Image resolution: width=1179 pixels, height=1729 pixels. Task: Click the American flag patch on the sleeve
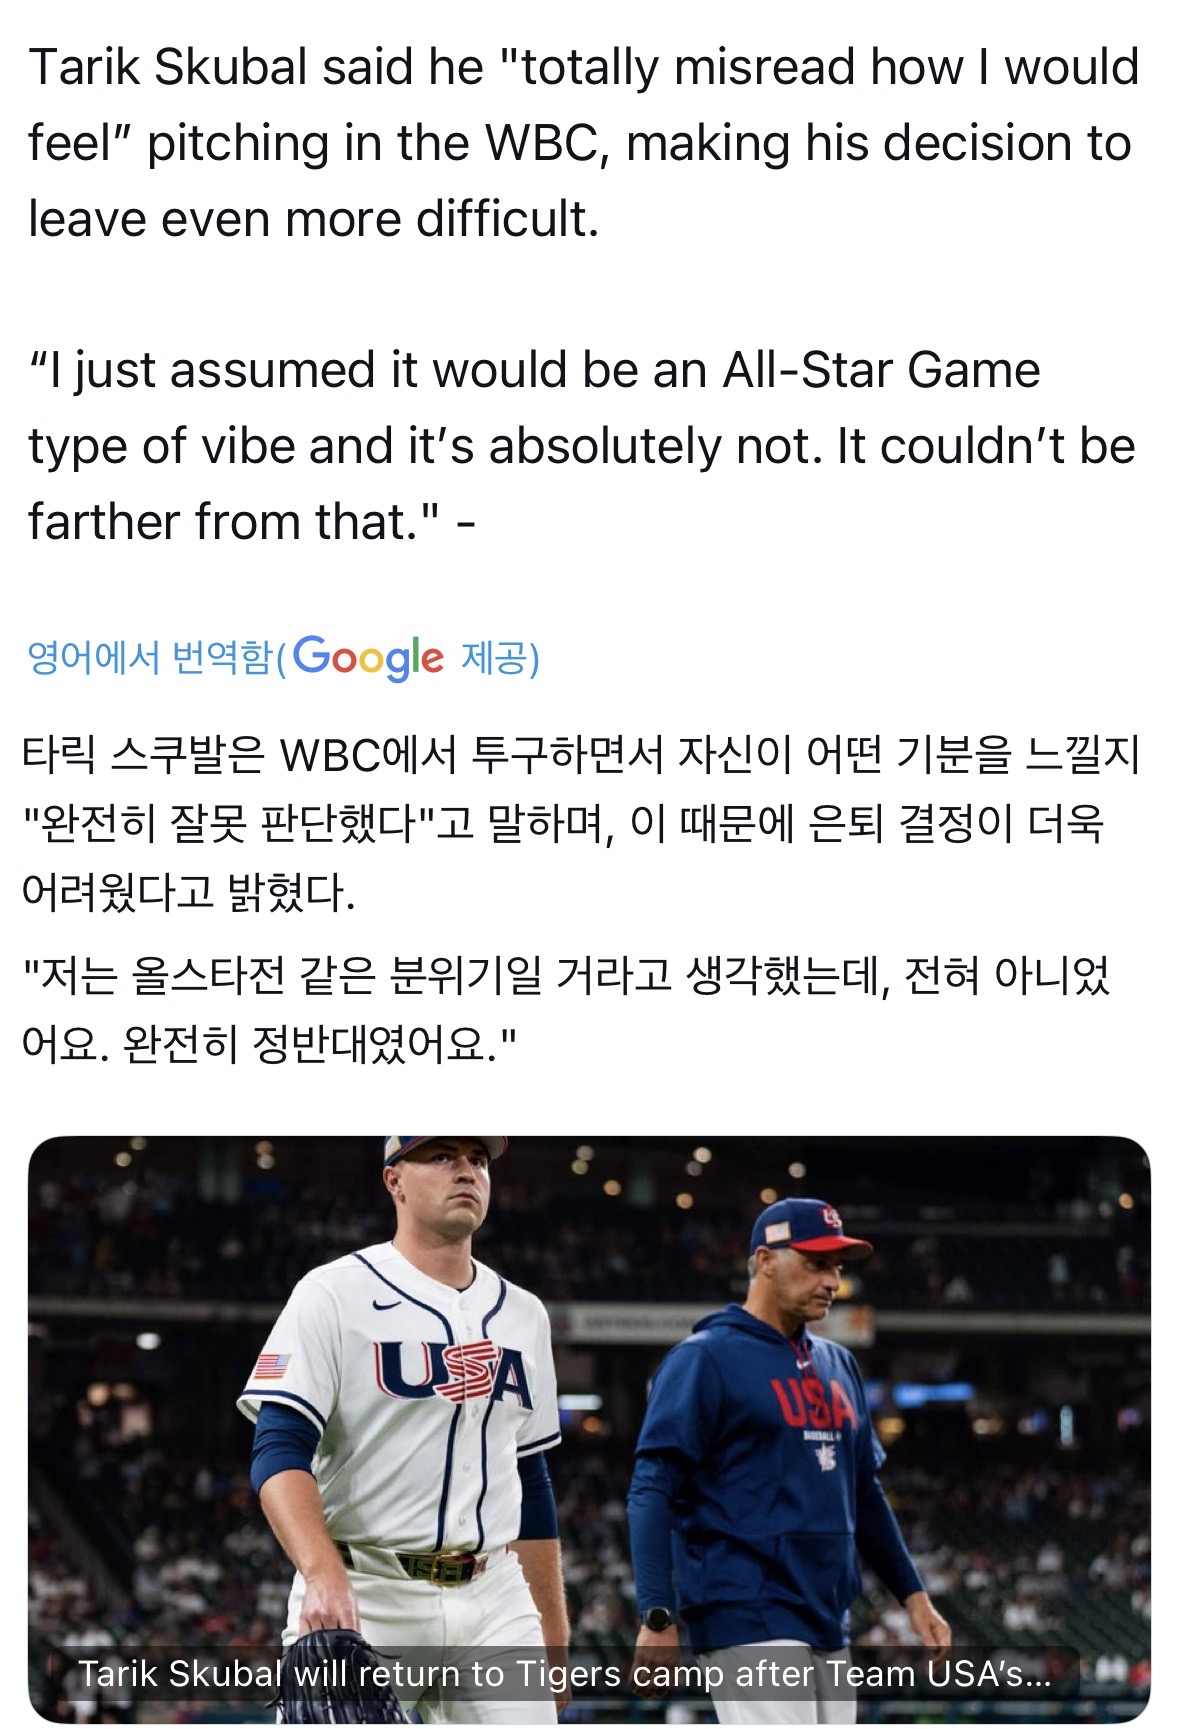click(271, 1364)
